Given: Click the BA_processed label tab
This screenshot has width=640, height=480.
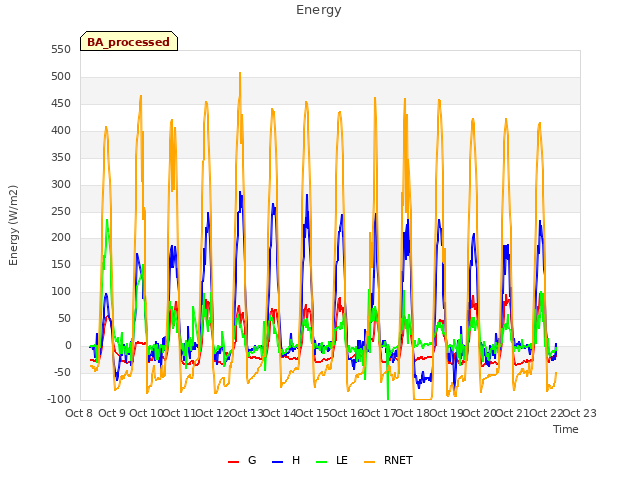Looking at the screenshot, I should point(129,41).
